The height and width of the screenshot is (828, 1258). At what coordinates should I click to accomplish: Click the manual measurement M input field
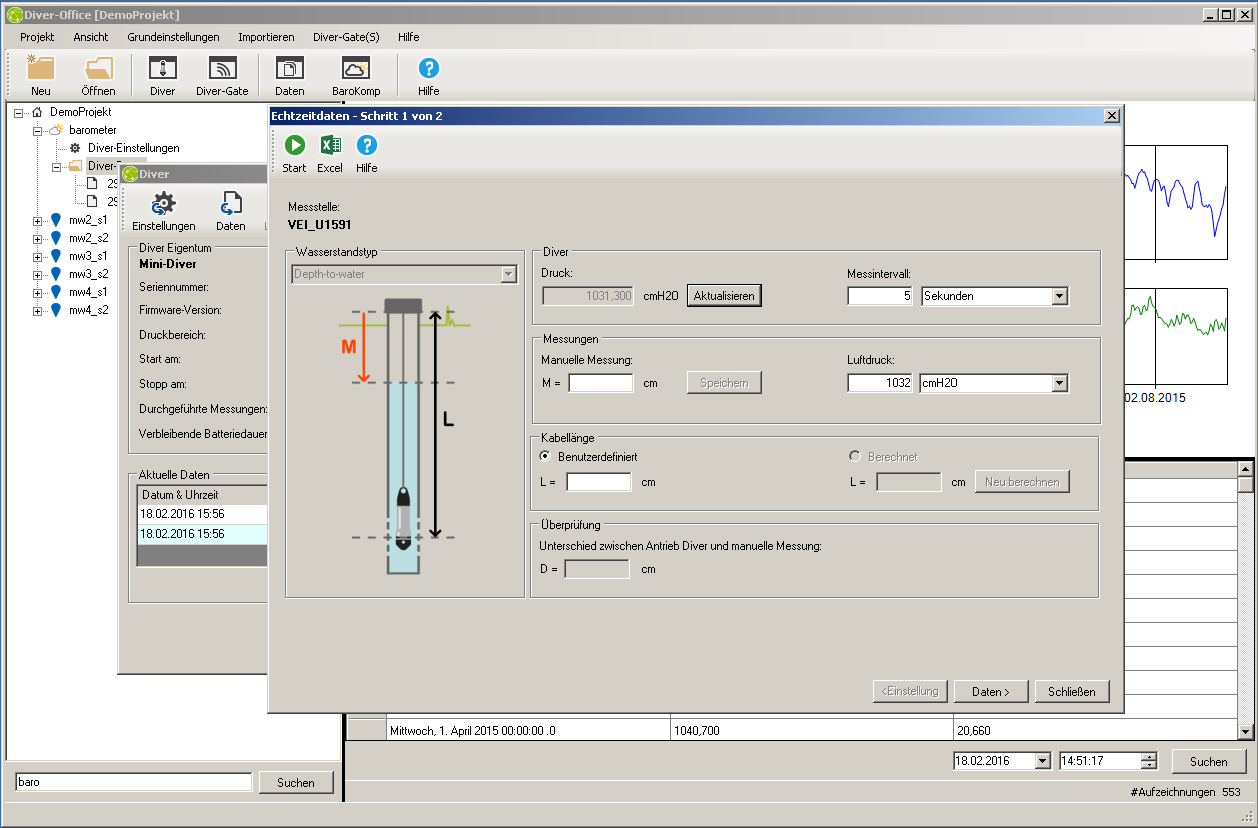pos(601,383)
